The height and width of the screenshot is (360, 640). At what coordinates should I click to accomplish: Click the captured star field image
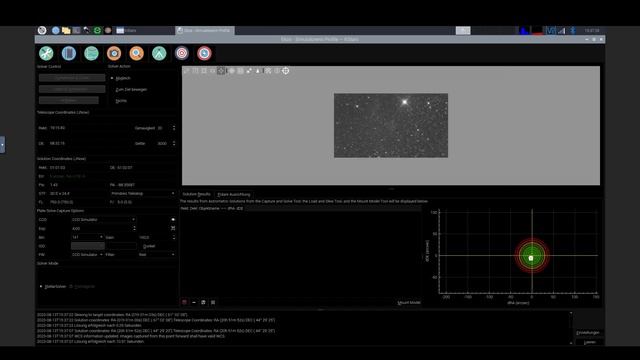click(391, 125)
